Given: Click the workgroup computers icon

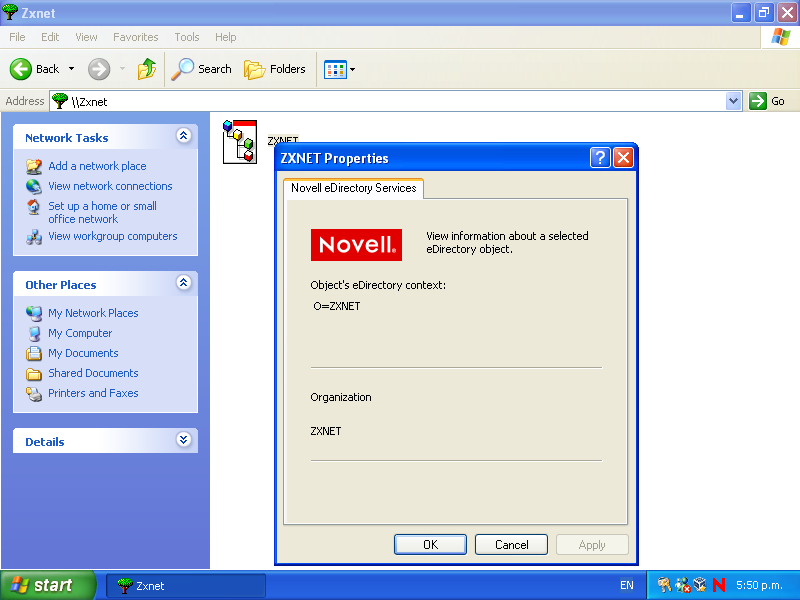Looking at the screenshot, I should click(x=34, y=237).
